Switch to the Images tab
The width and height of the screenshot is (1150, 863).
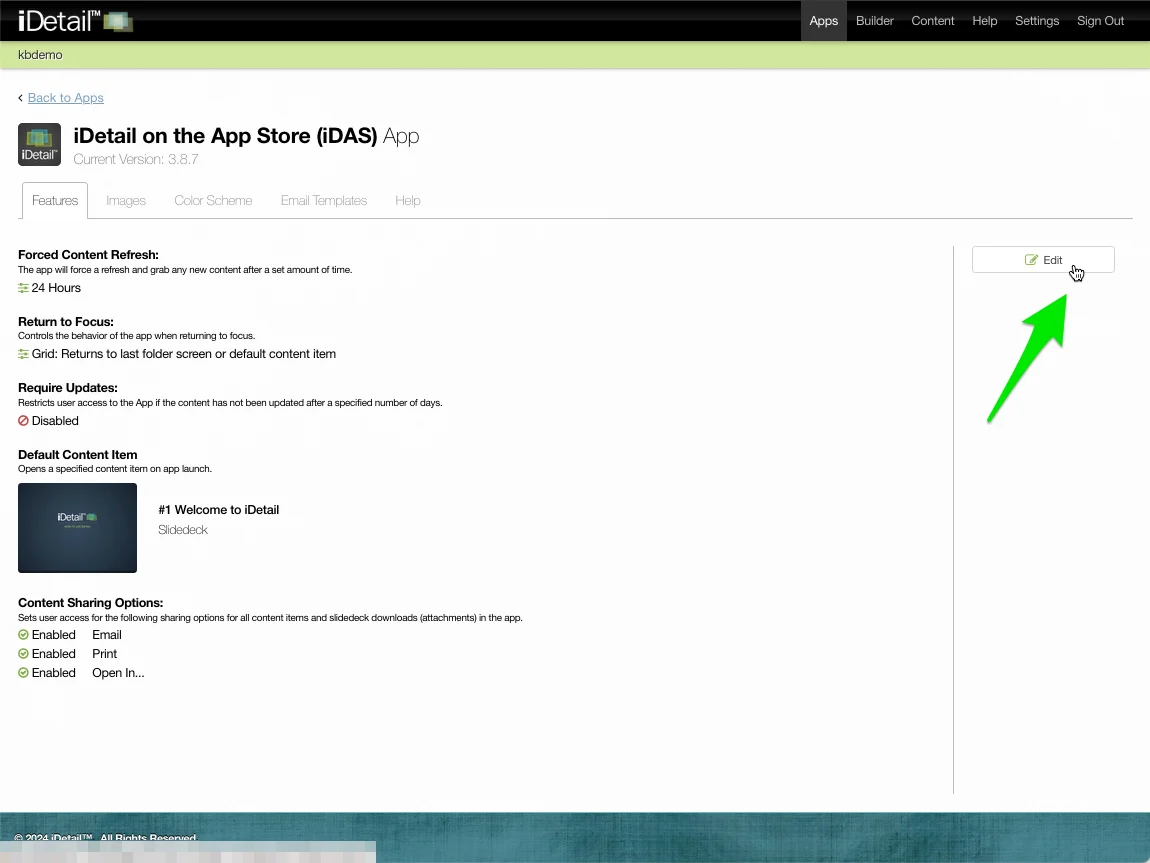coord(125,200)
